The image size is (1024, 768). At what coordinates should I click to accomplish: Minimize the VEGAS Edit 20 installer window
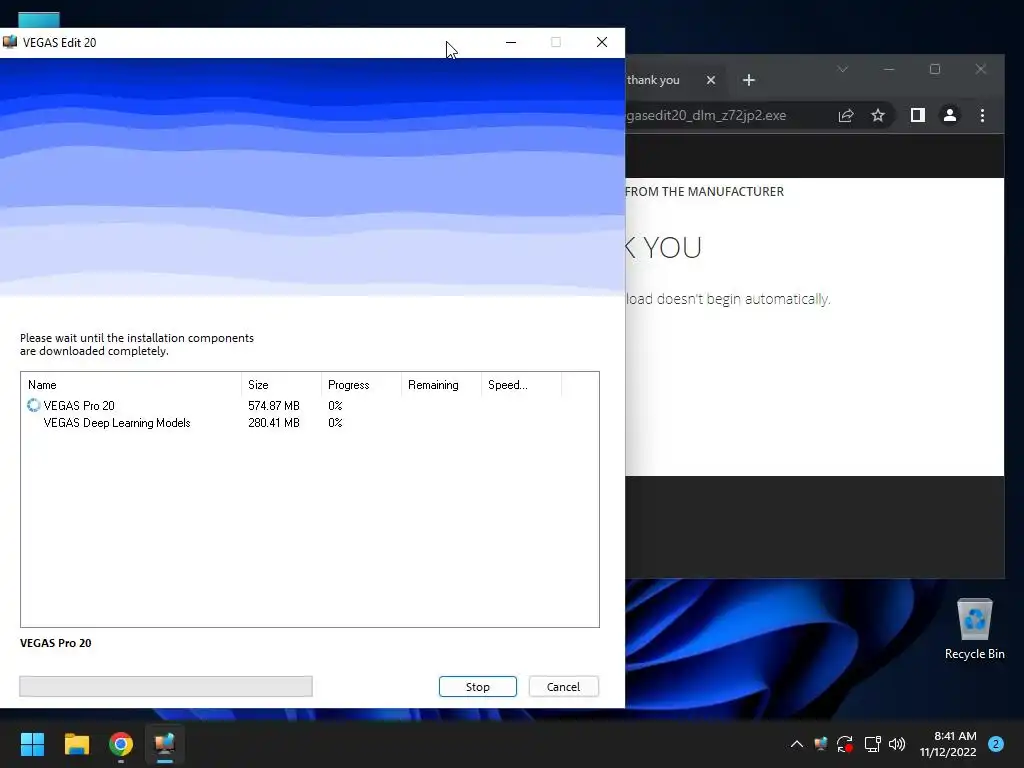511,42
